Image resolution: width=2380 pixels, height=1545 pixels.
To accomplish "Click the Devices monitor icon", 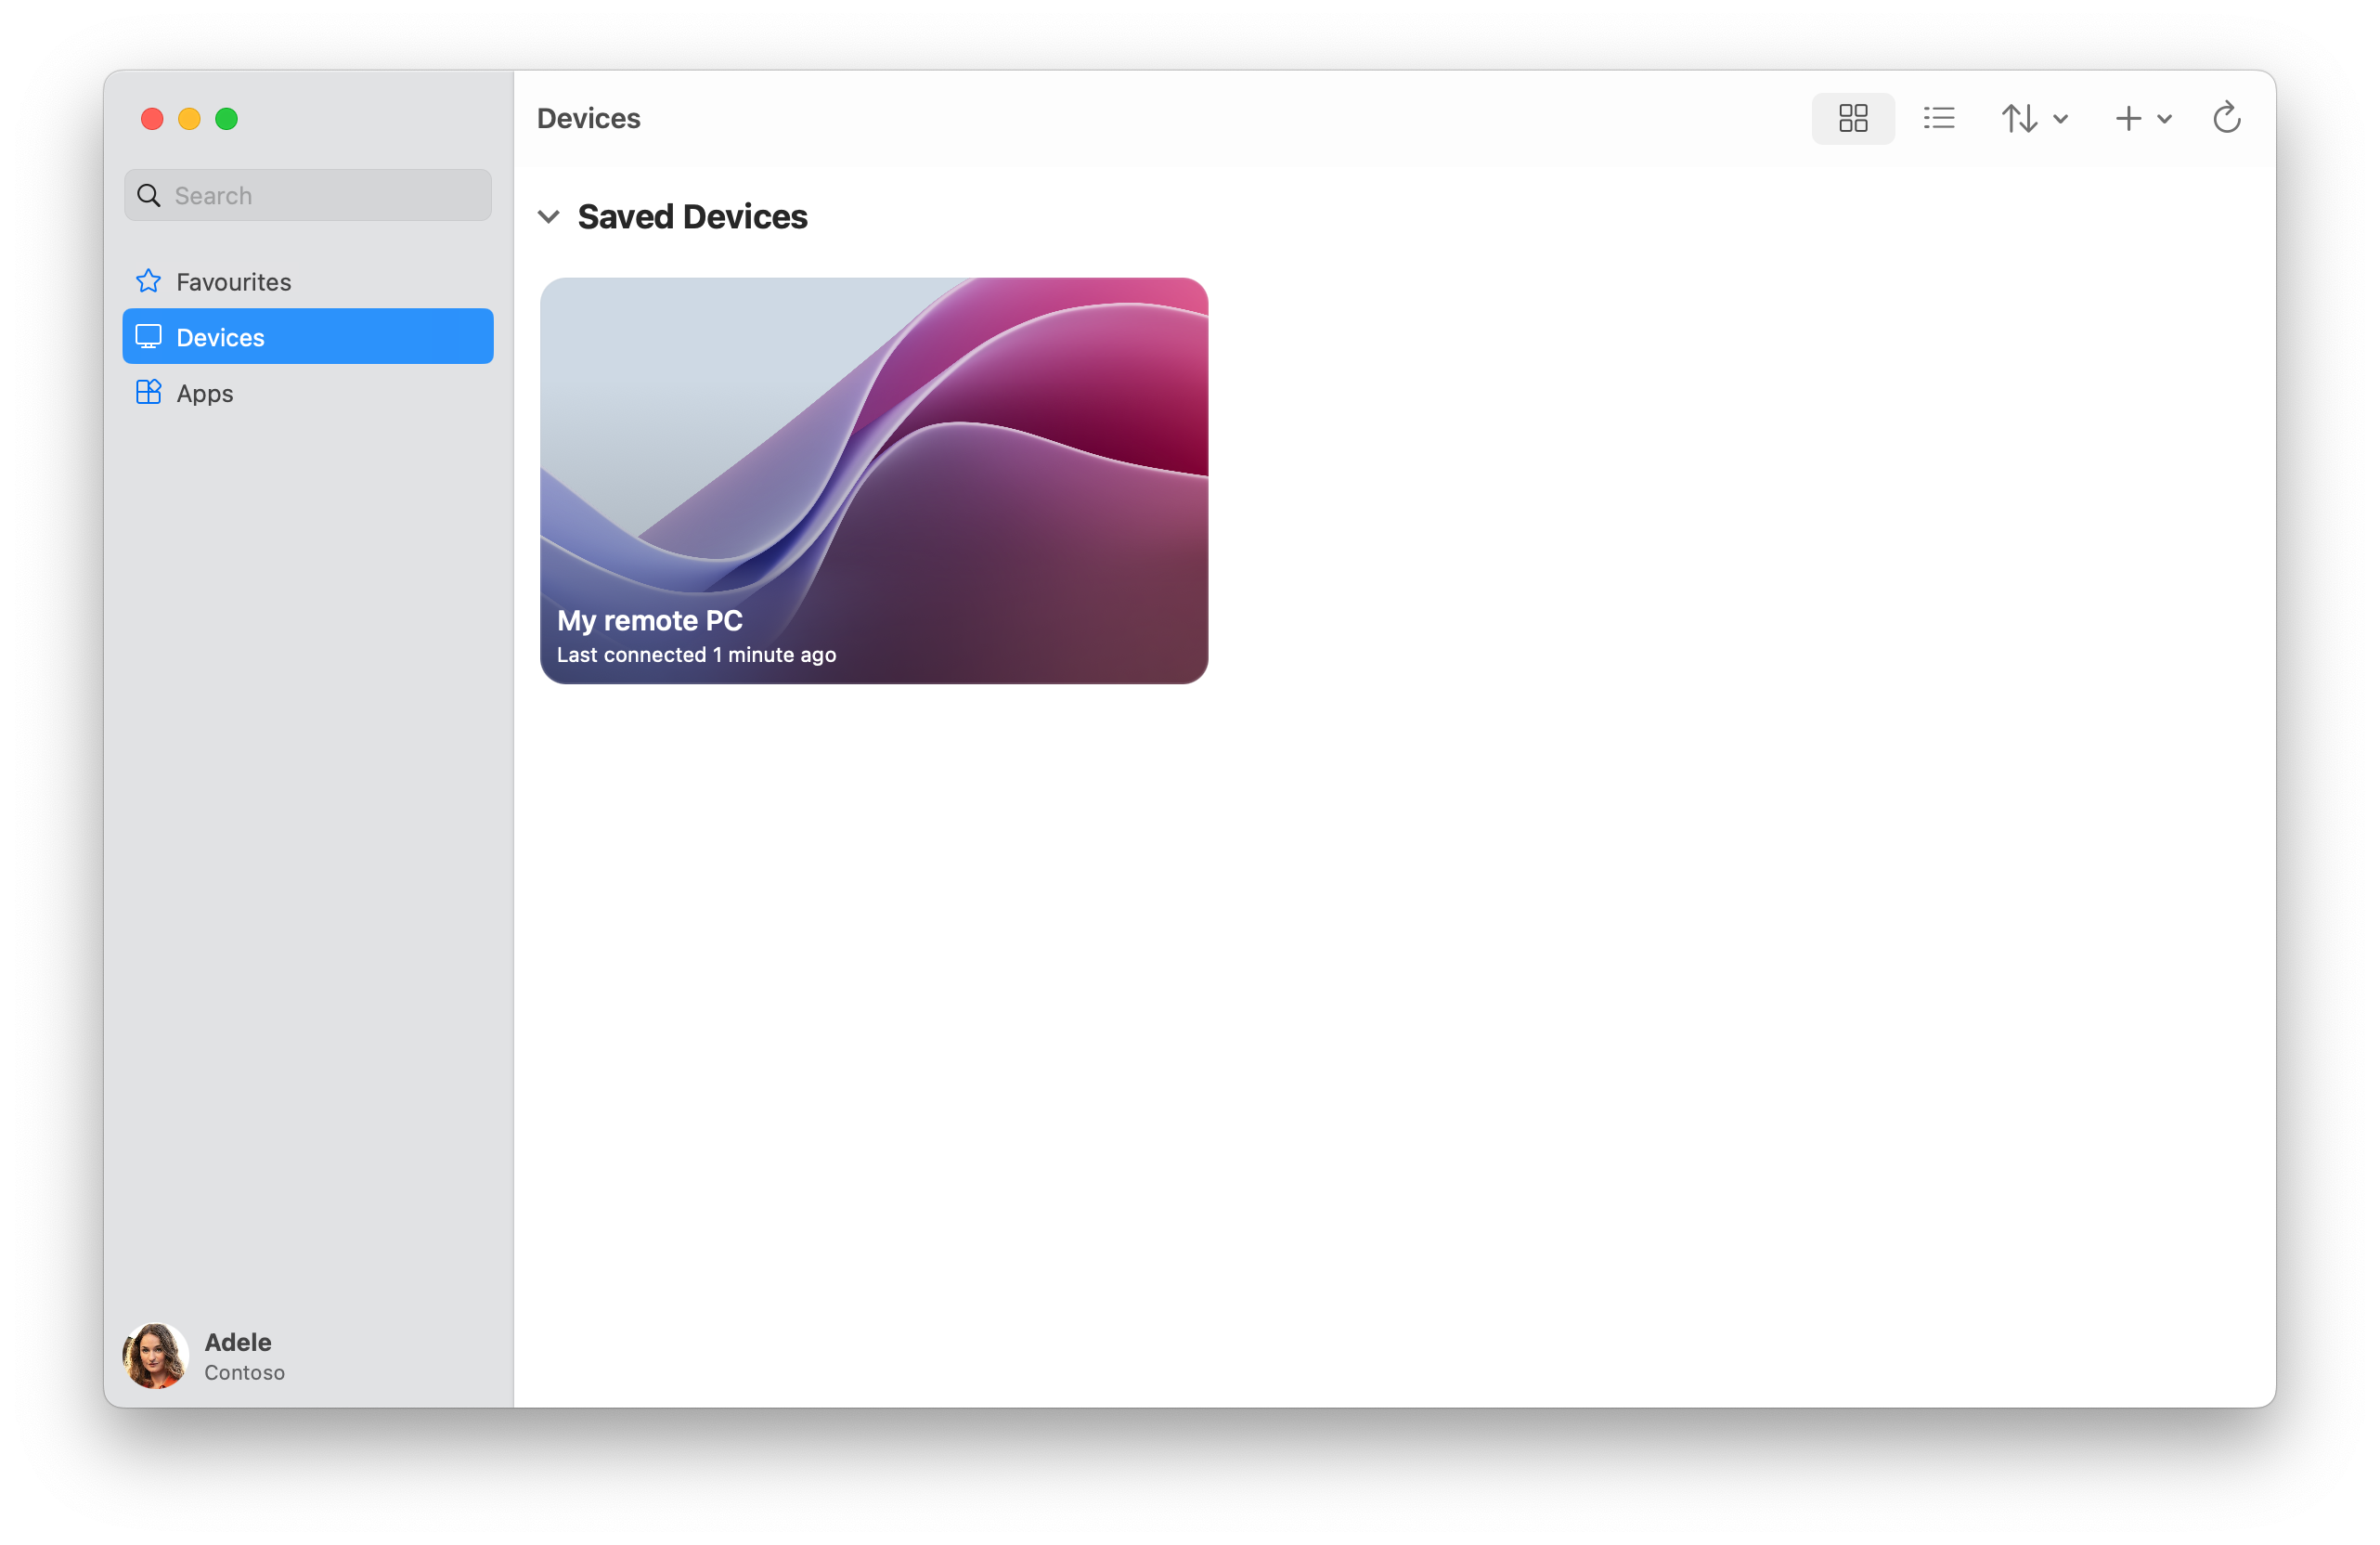I will pos(148,337).
